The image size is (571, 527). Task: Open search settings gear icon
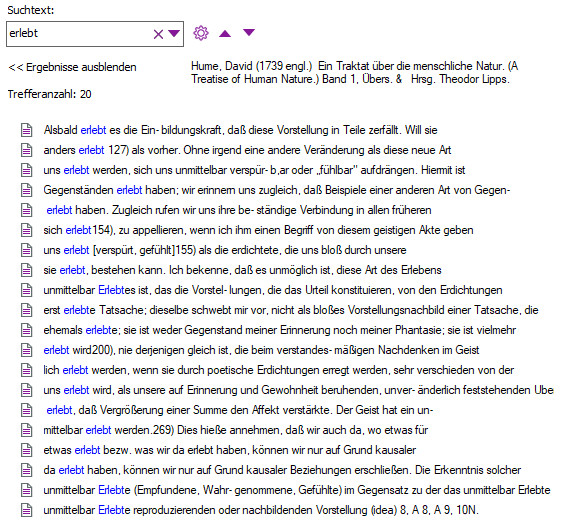point(201,33)
